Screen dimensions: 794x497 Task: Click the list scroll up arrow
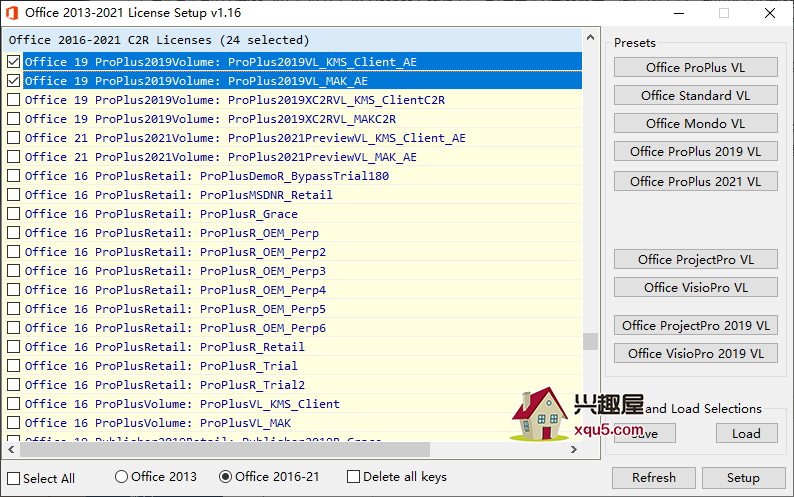point(590,37)
